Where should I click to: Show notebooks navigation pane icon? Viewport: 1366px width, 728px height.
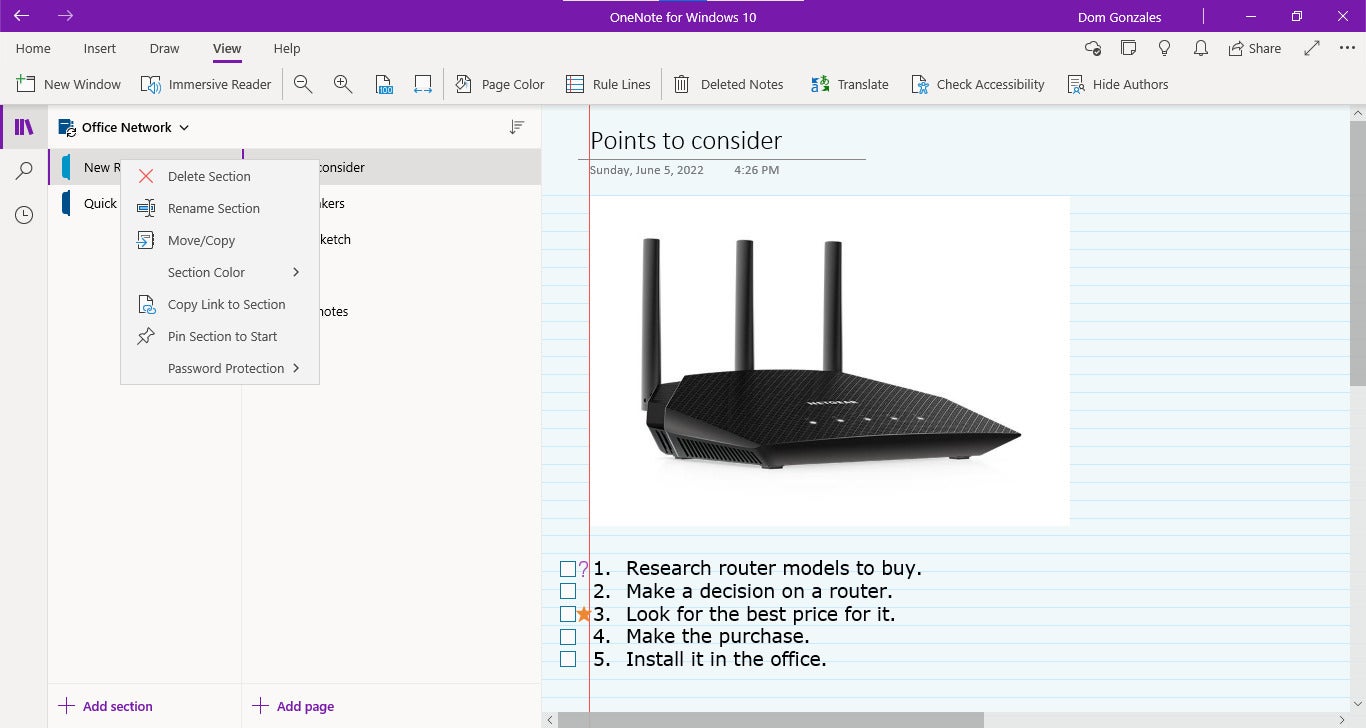tap(24, 127)
